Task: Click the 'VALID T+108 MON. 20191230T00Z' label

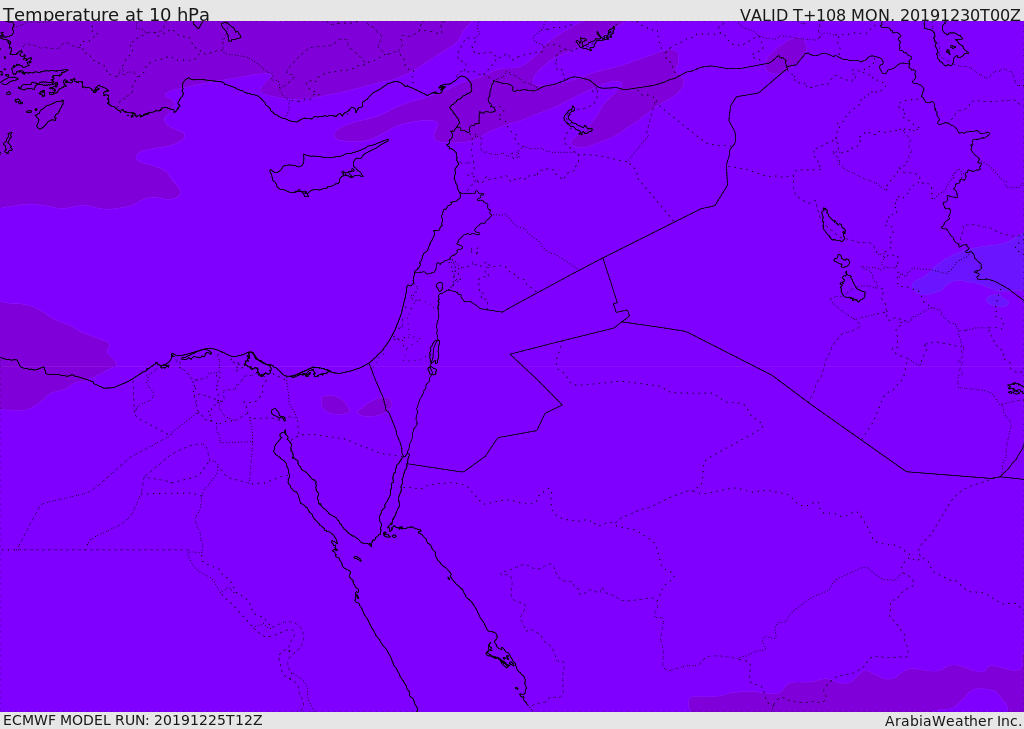Action: [880, 15]
